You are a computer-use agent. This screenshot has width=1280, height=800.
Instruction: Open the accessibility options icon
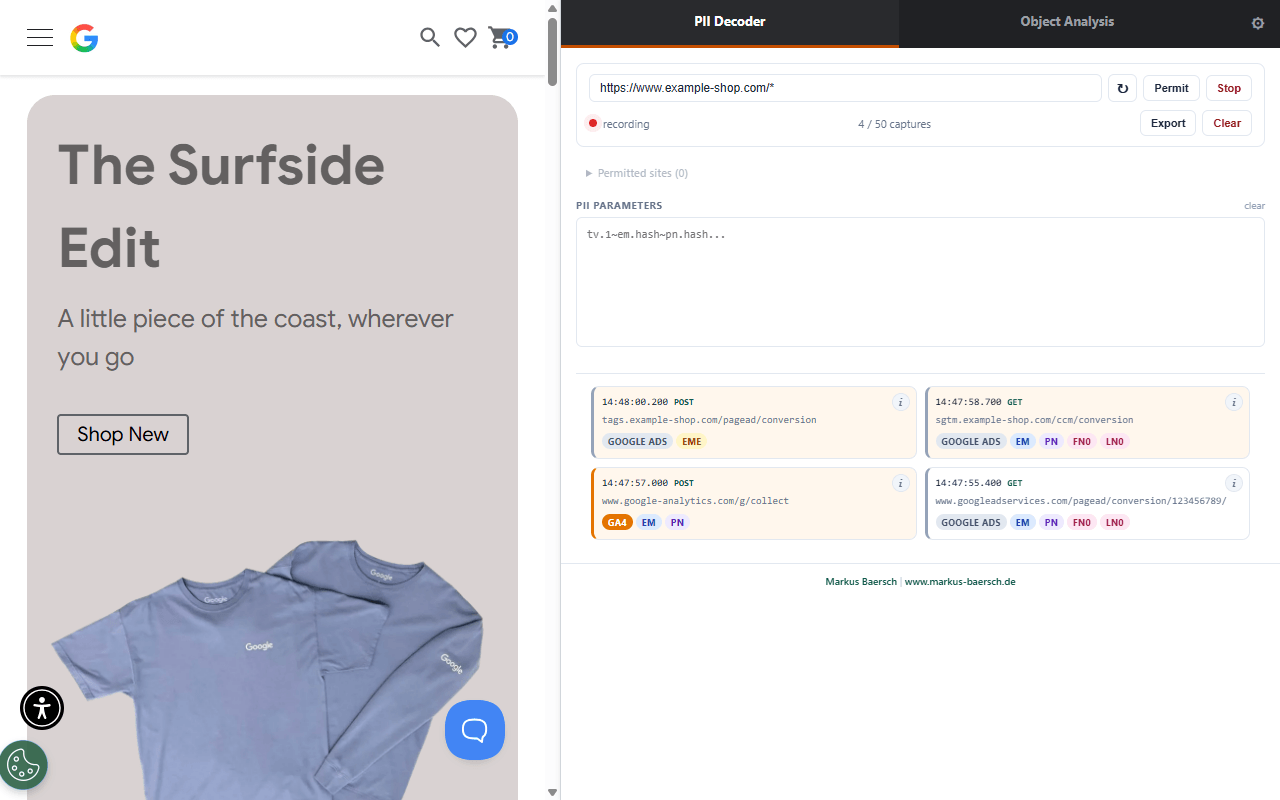click(42, 708)
